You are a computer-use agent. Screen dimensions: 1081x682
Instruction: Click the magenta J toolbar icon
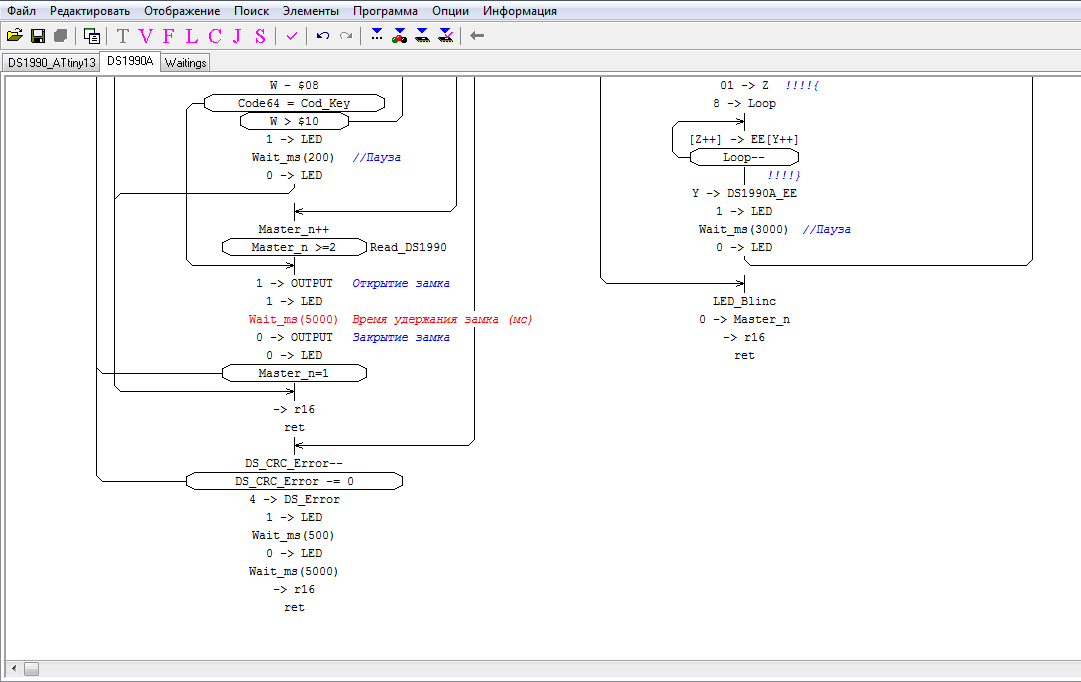(x=237, y=36)
